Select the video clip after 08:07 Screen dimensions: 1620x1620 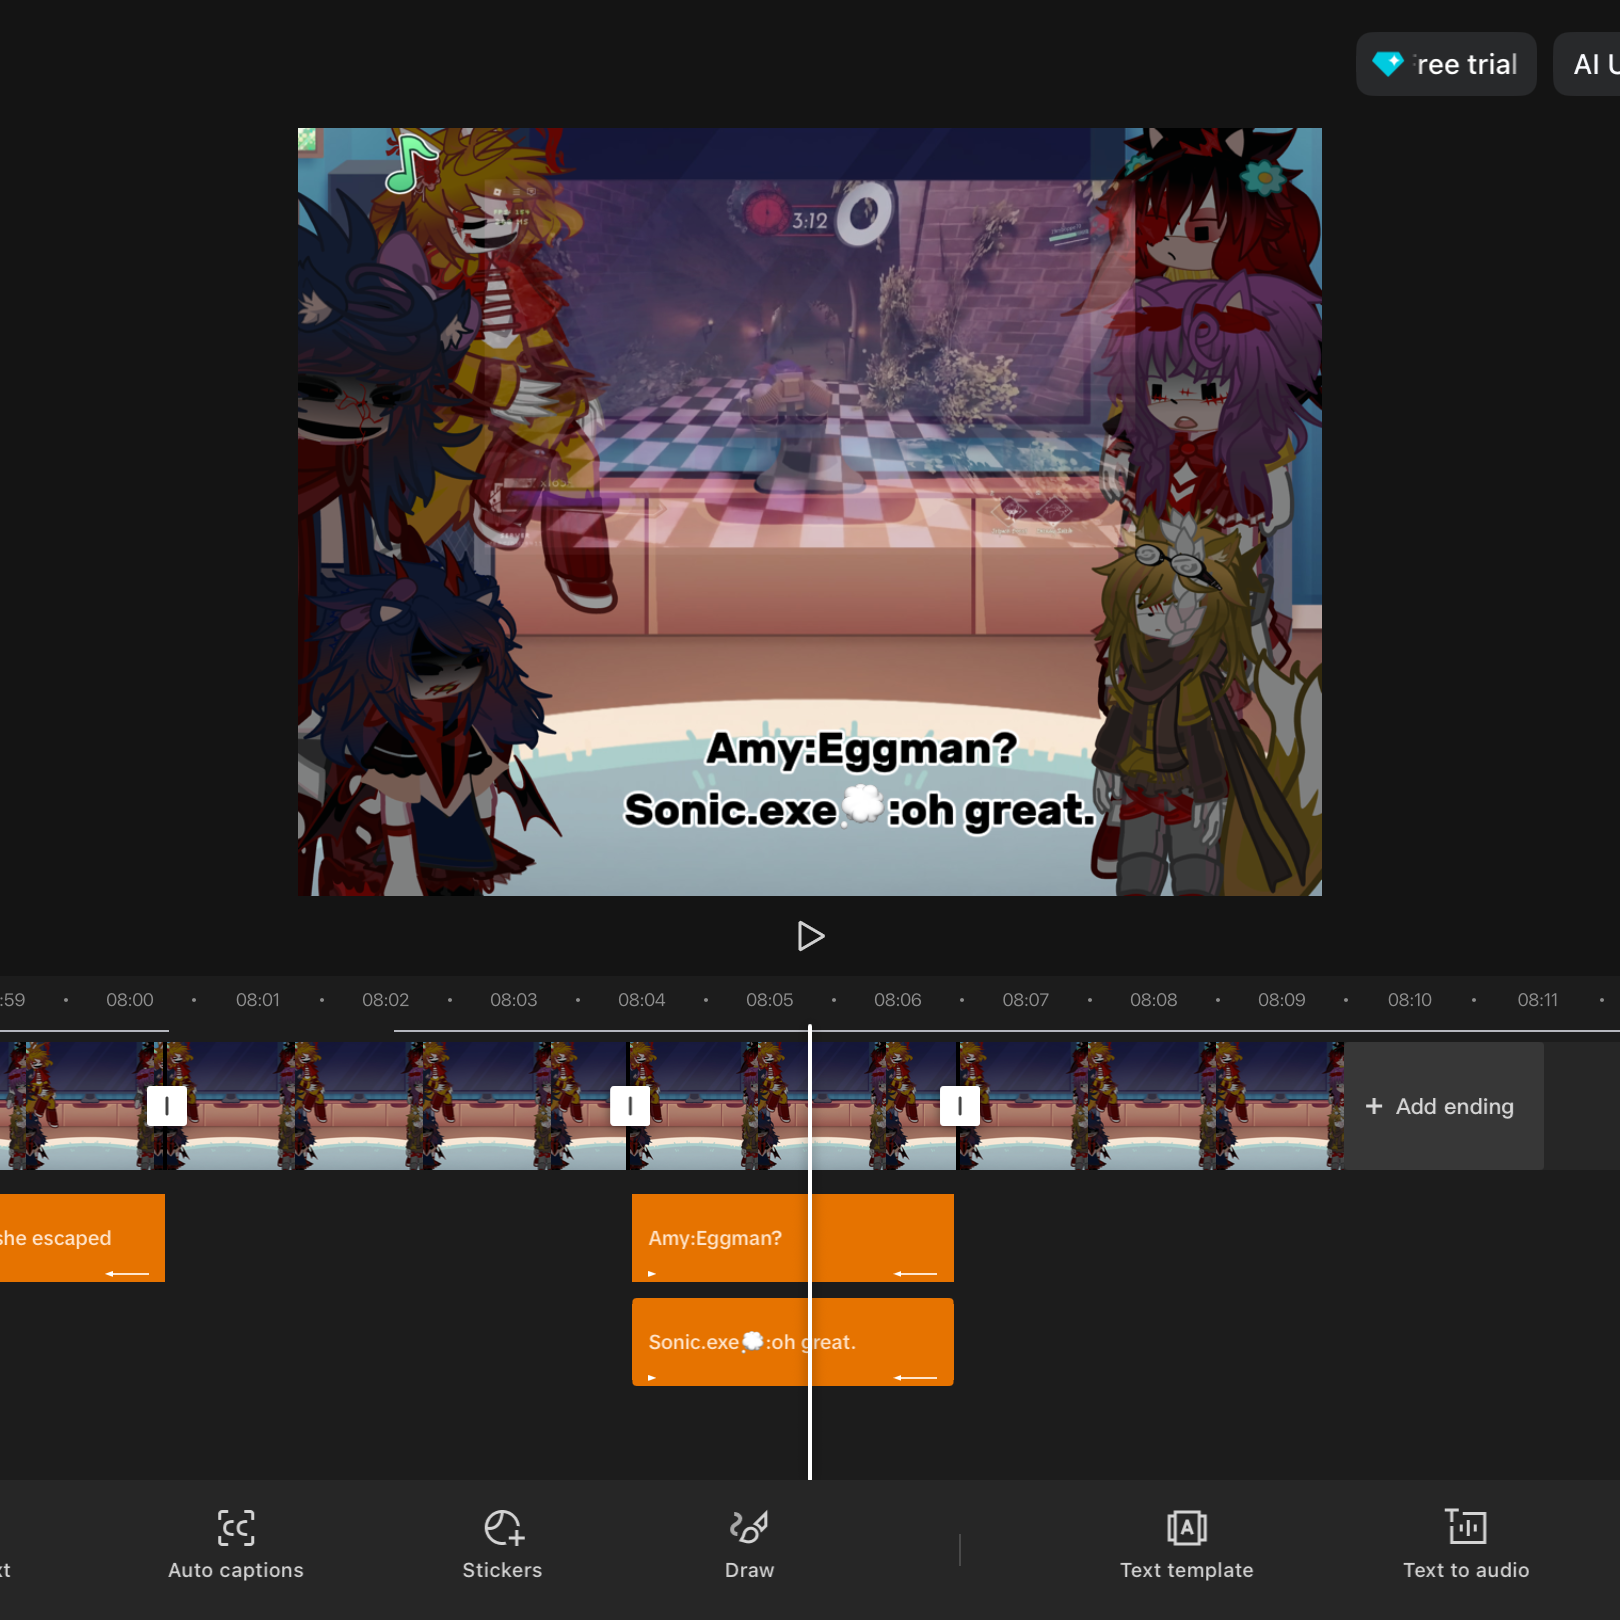point(1150,1106)
